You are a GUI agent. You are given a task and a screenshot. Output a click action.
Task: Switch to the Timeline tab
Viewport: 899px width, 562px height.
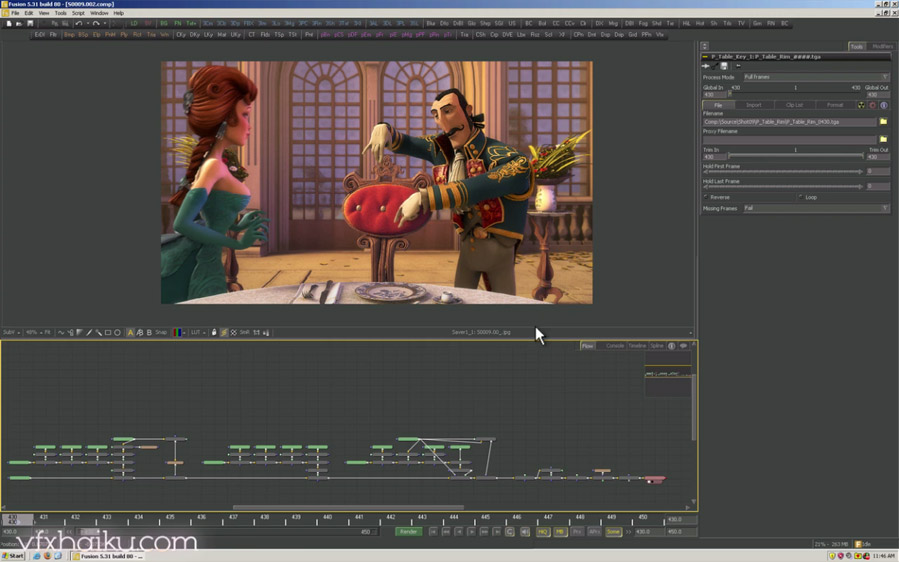[637, 346]
